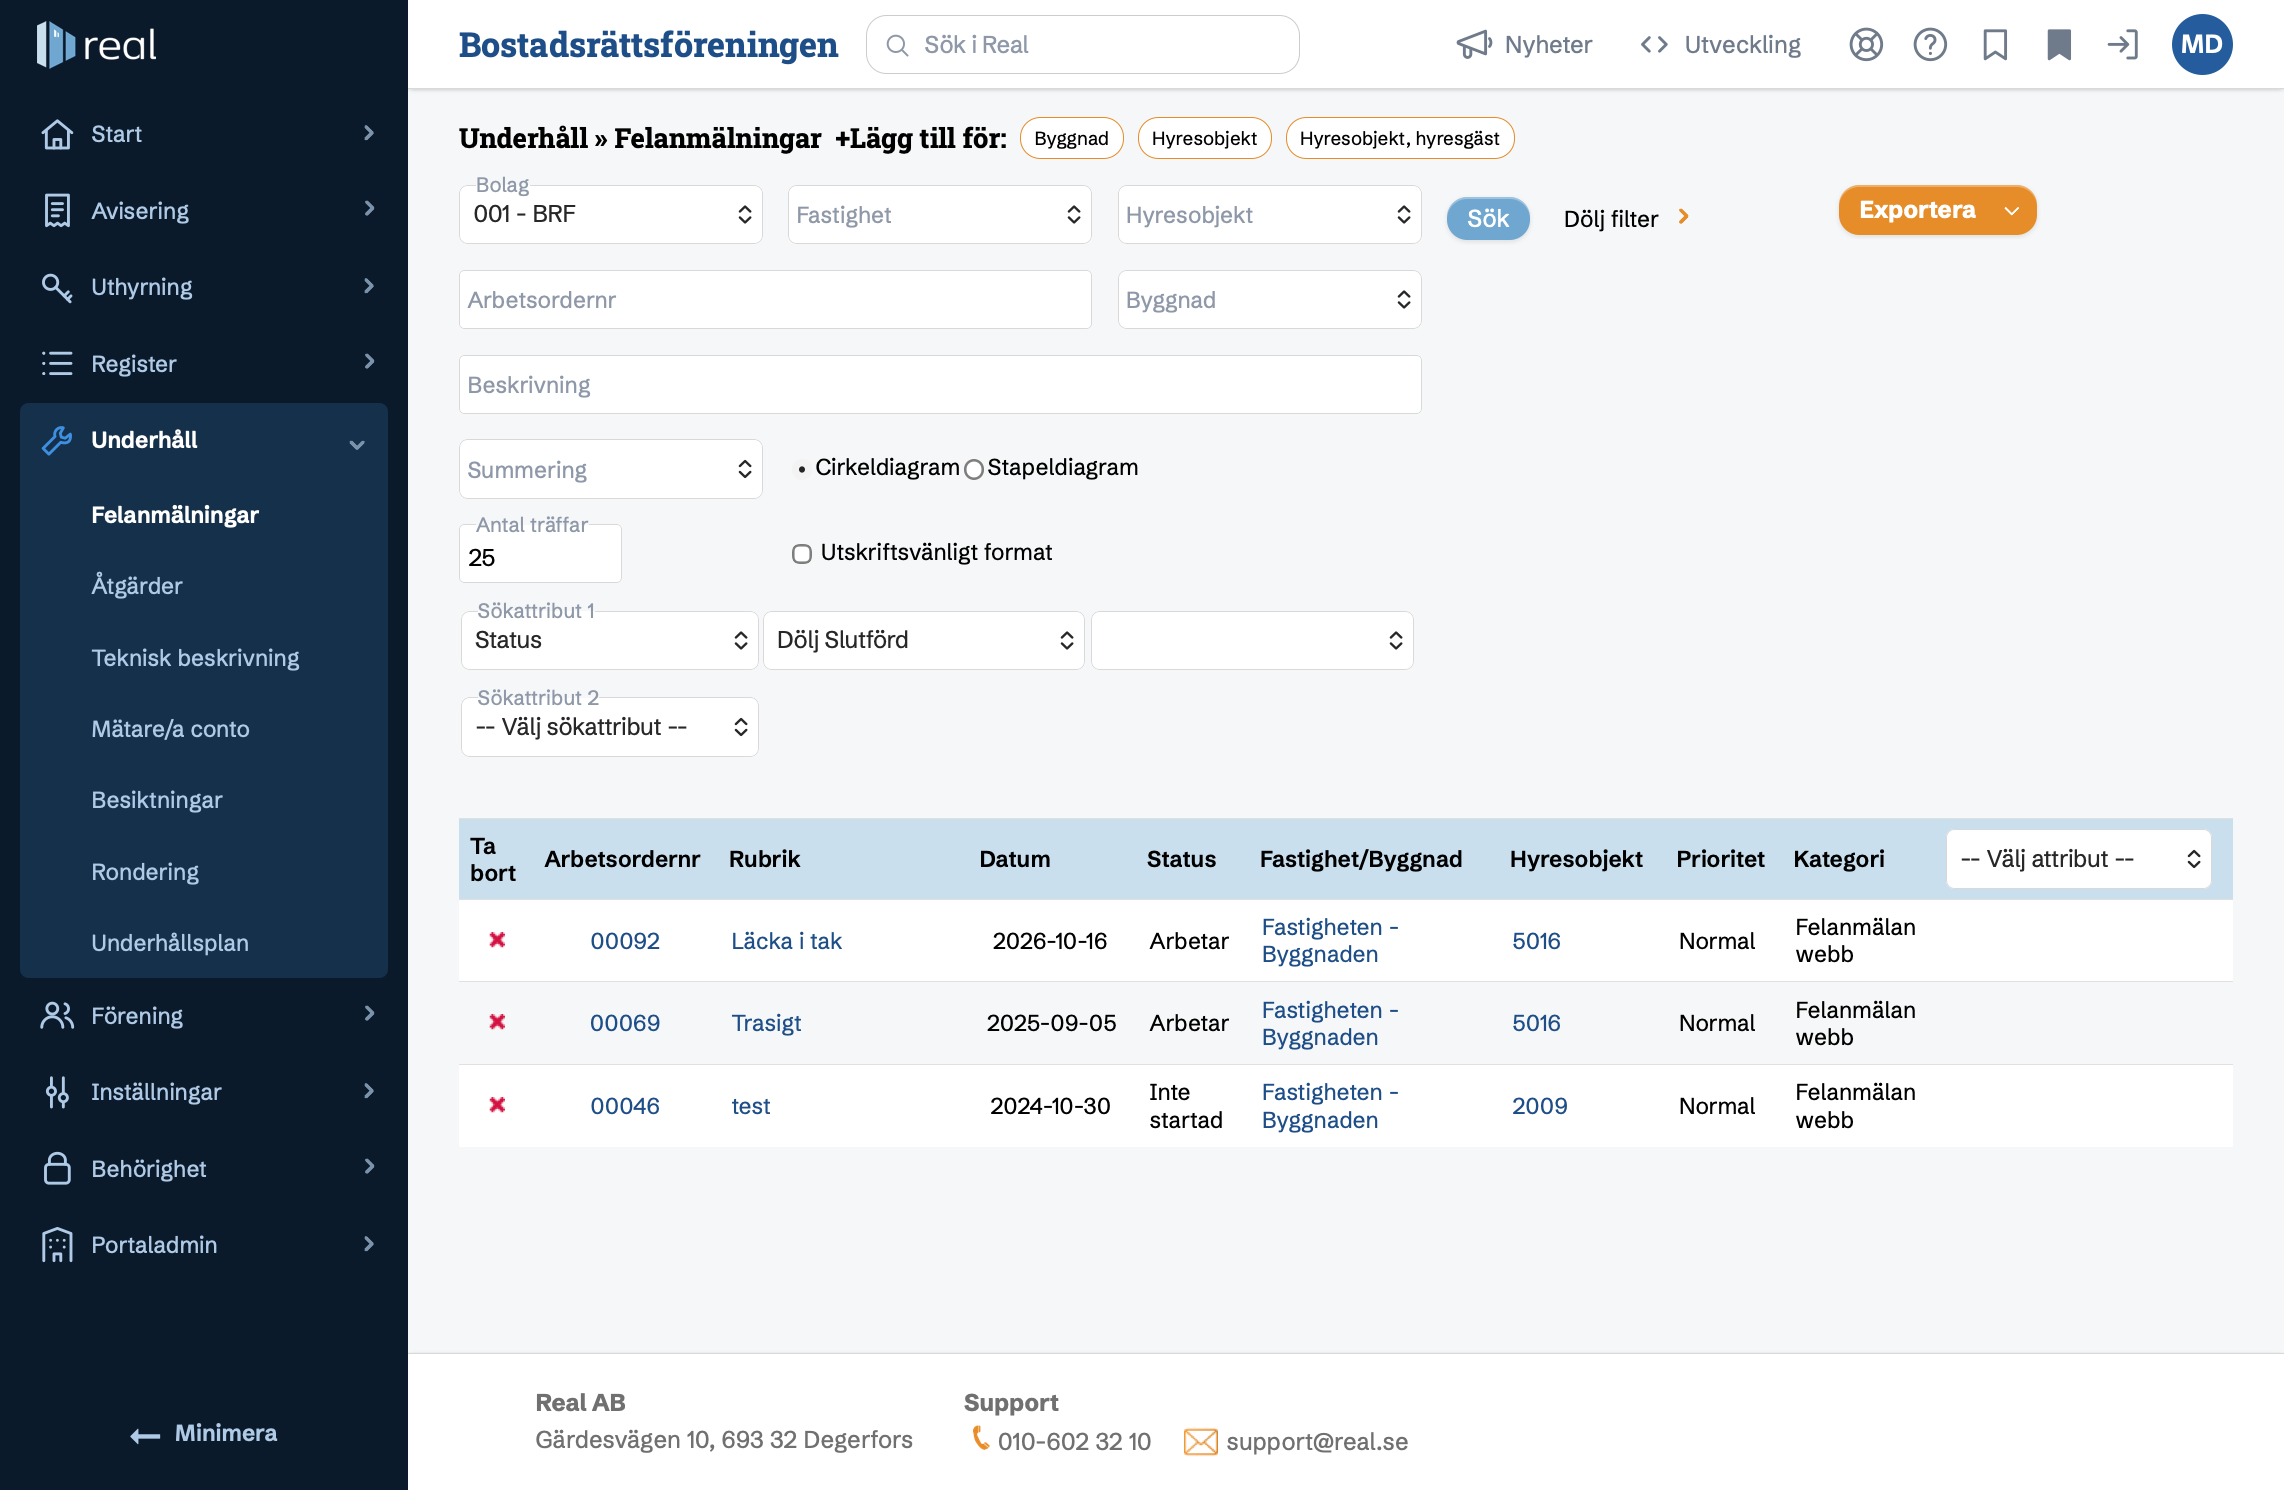Click the support email envelope icon
Screen dimensions: 2284x1490
point(1200,1442)
